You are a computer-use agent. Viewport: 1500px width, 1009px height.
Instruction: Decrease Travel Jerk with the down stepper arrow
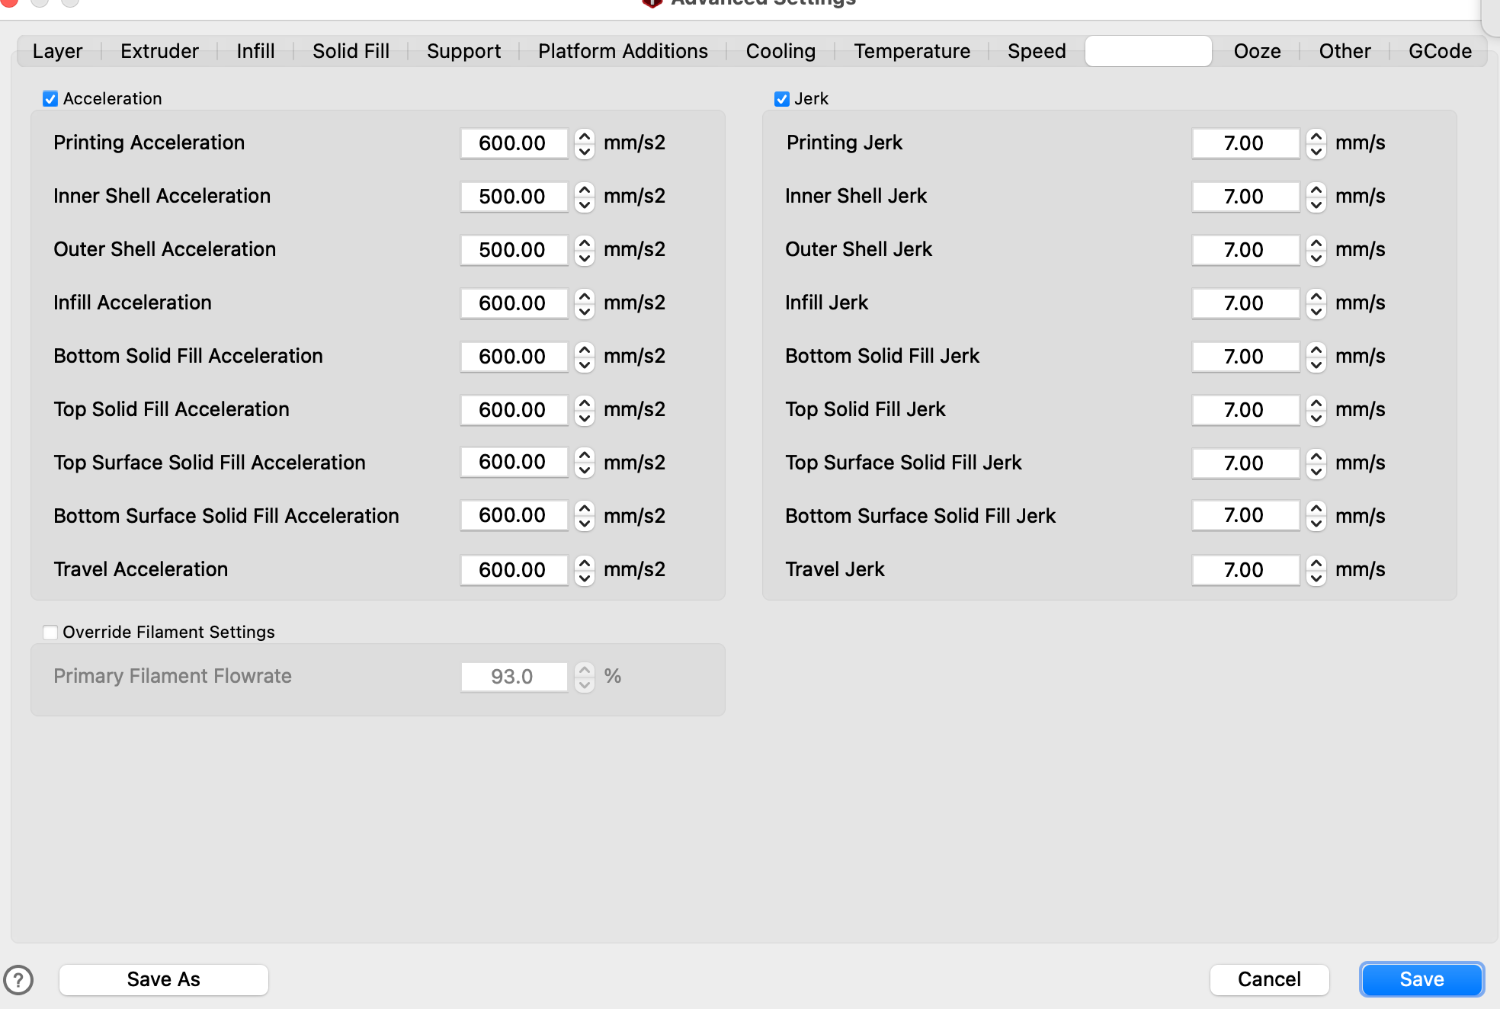point(1316,578)
